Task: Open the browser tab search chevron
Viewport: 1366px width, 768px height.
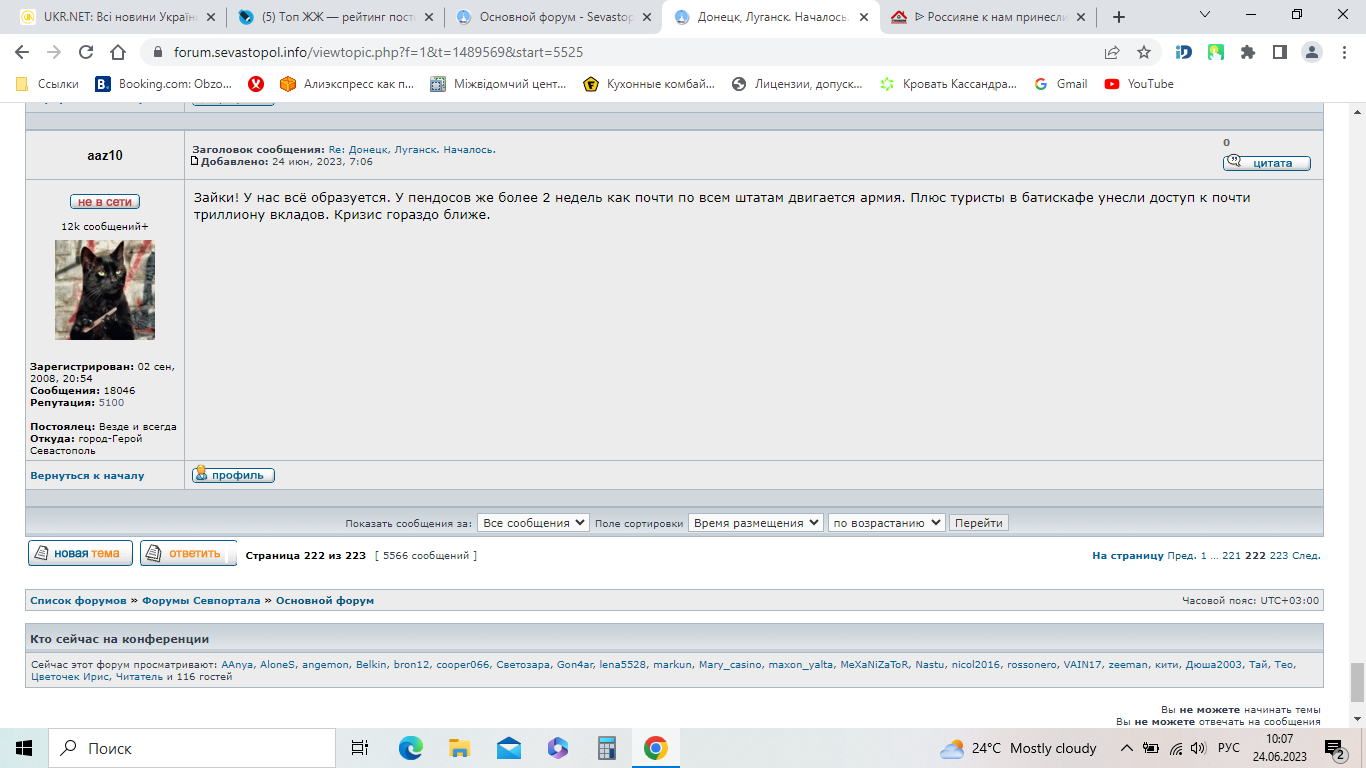Action: pyautogui.click(x=1204, y=15)
